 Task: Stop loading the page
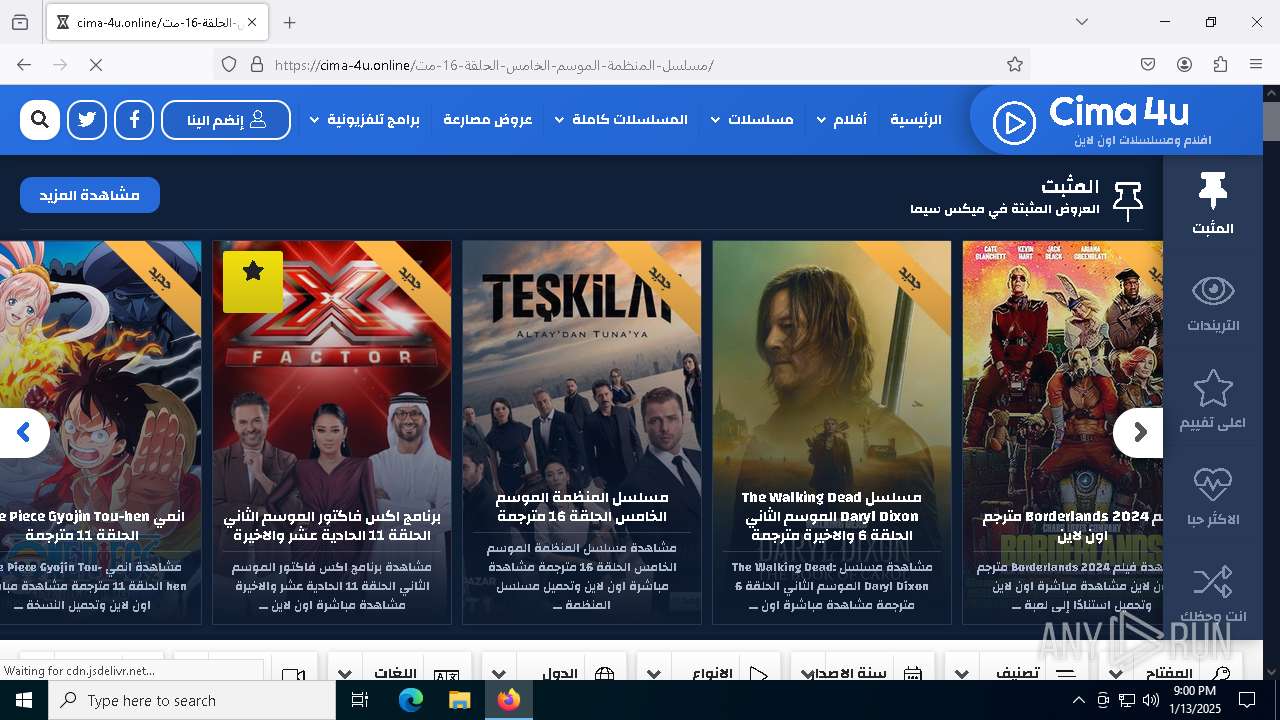(x=96, y=65)
